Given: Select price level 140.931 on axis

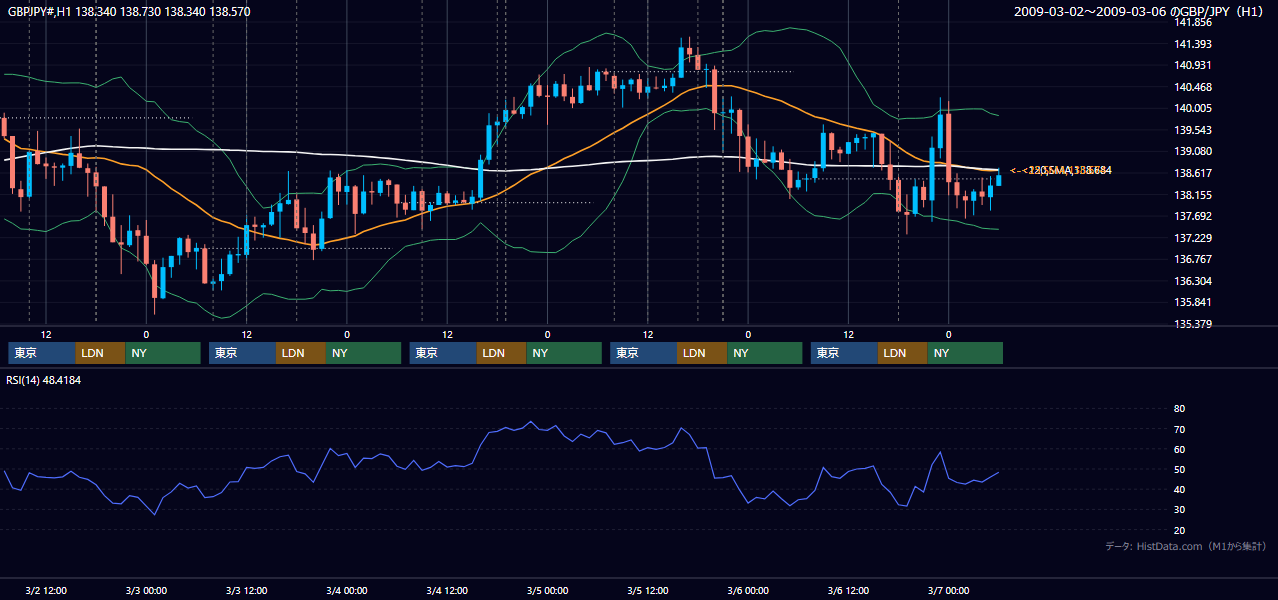Looking at the screenshot, I should pyautogui.click(x=1194, y=65).
